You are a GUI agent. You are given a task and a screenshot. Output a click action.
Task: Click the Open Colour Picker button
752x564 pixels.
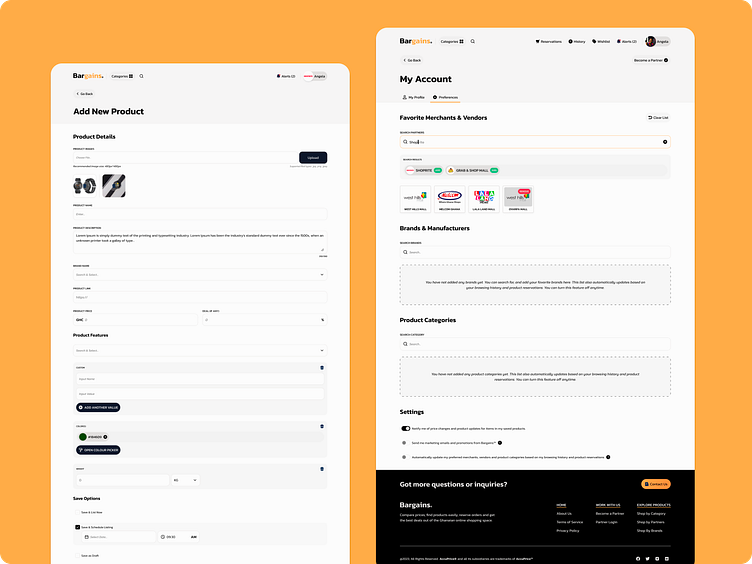tap(98, 450)
